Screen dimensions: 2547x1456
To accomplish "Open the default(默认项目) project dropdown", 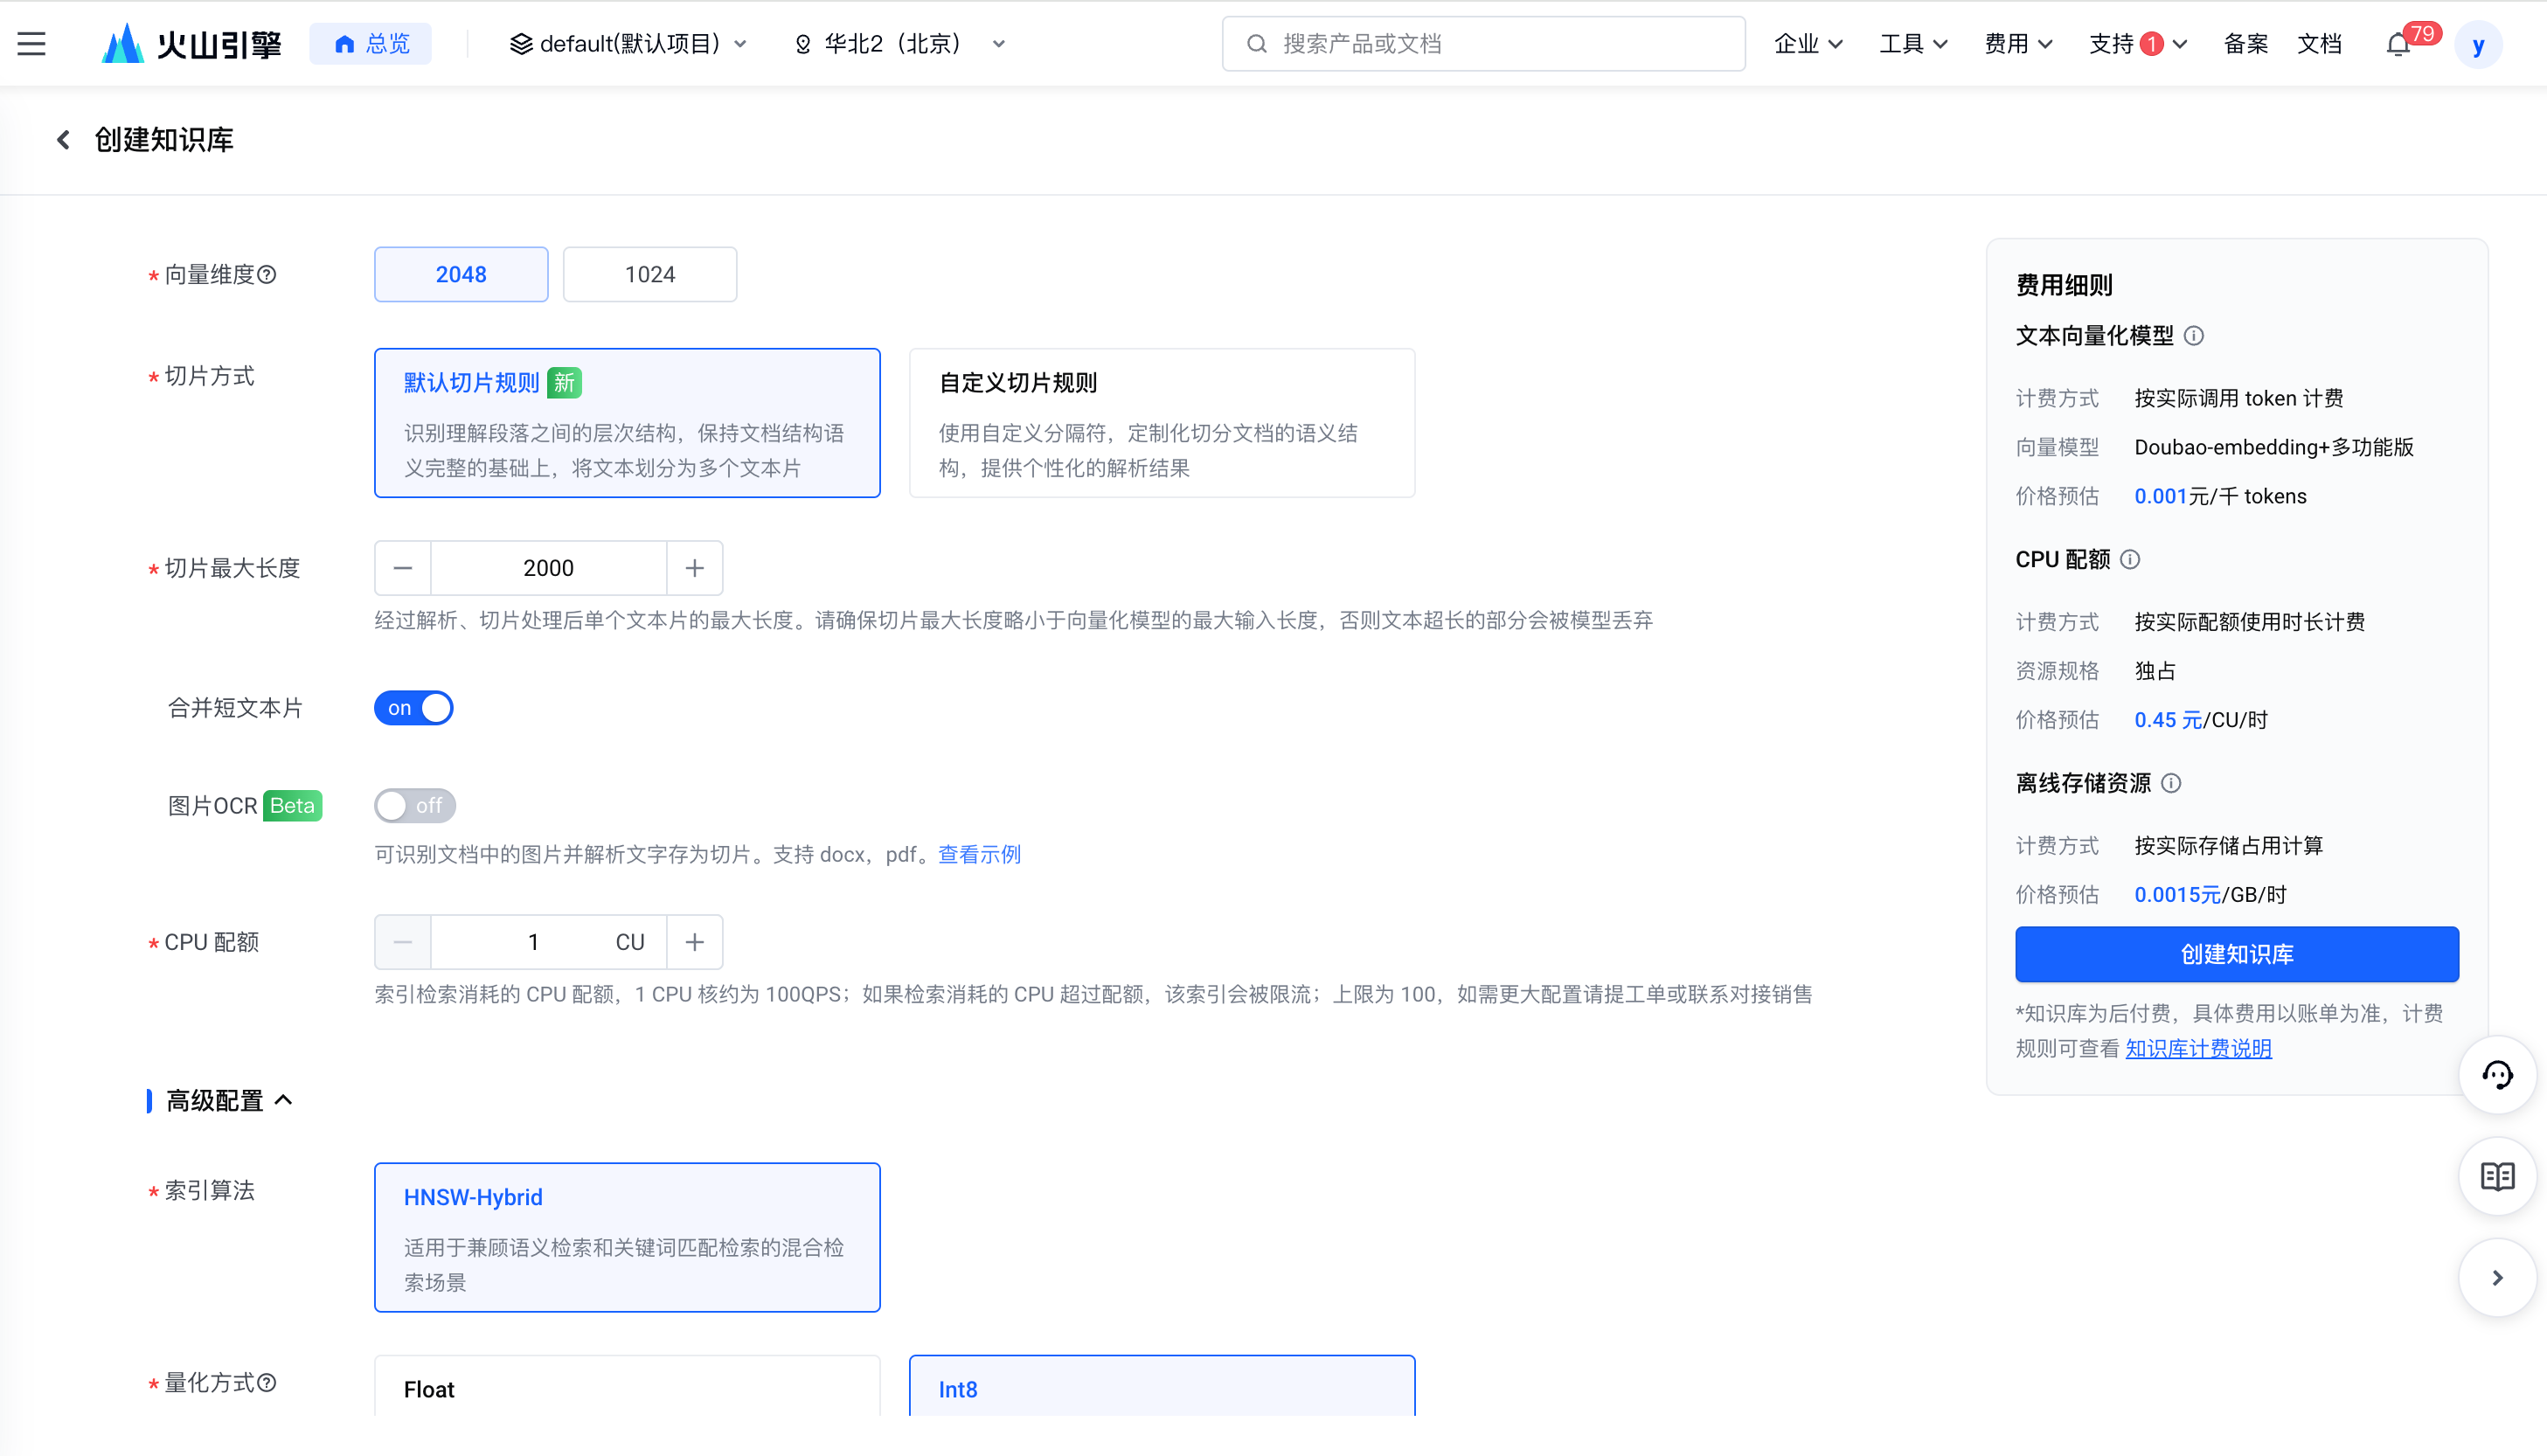I will pyautogui.click(x=628, y=44).
